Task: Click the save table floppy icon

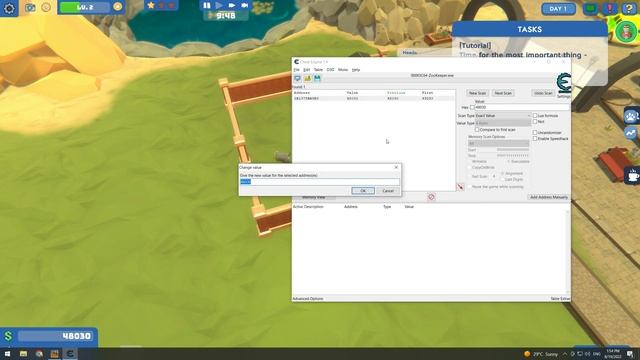Action: (317, 78)
